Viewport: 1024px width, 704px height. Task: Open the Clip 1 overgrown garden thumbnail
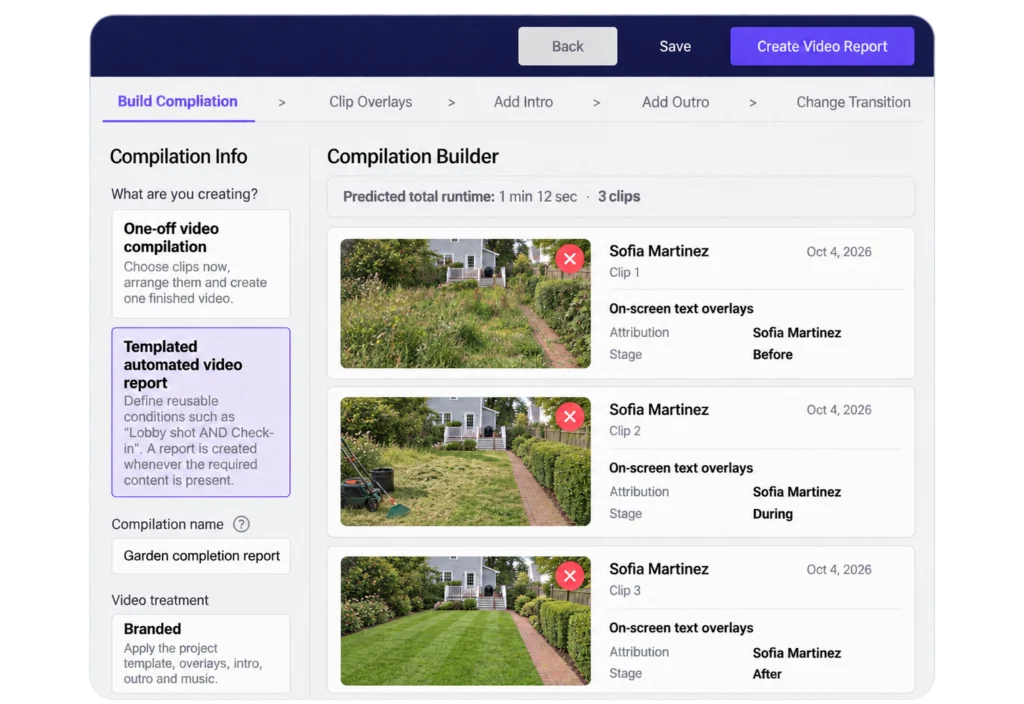[x=465, y=303]
